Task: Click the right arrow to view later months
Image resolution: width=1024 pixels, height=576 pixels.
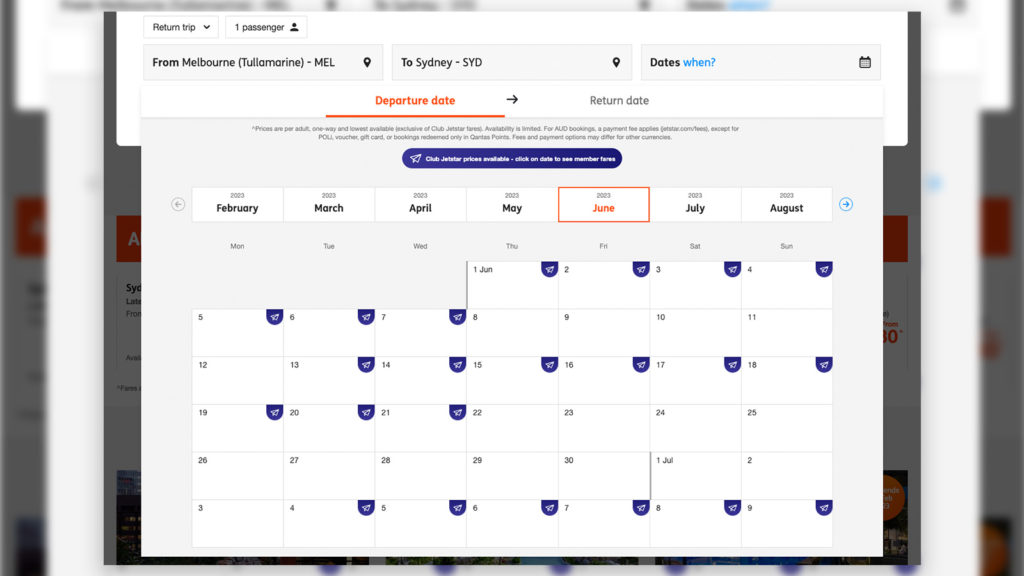Action: click(845, 204)
